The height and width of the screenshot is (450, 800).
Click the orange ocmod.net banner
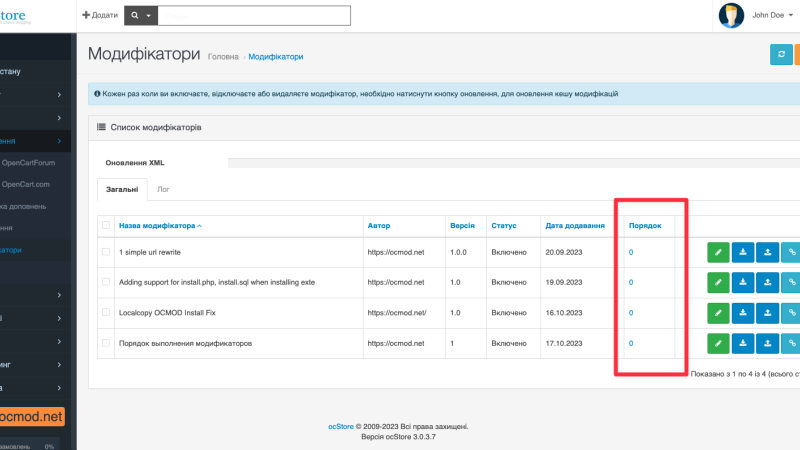coord(32,416)
